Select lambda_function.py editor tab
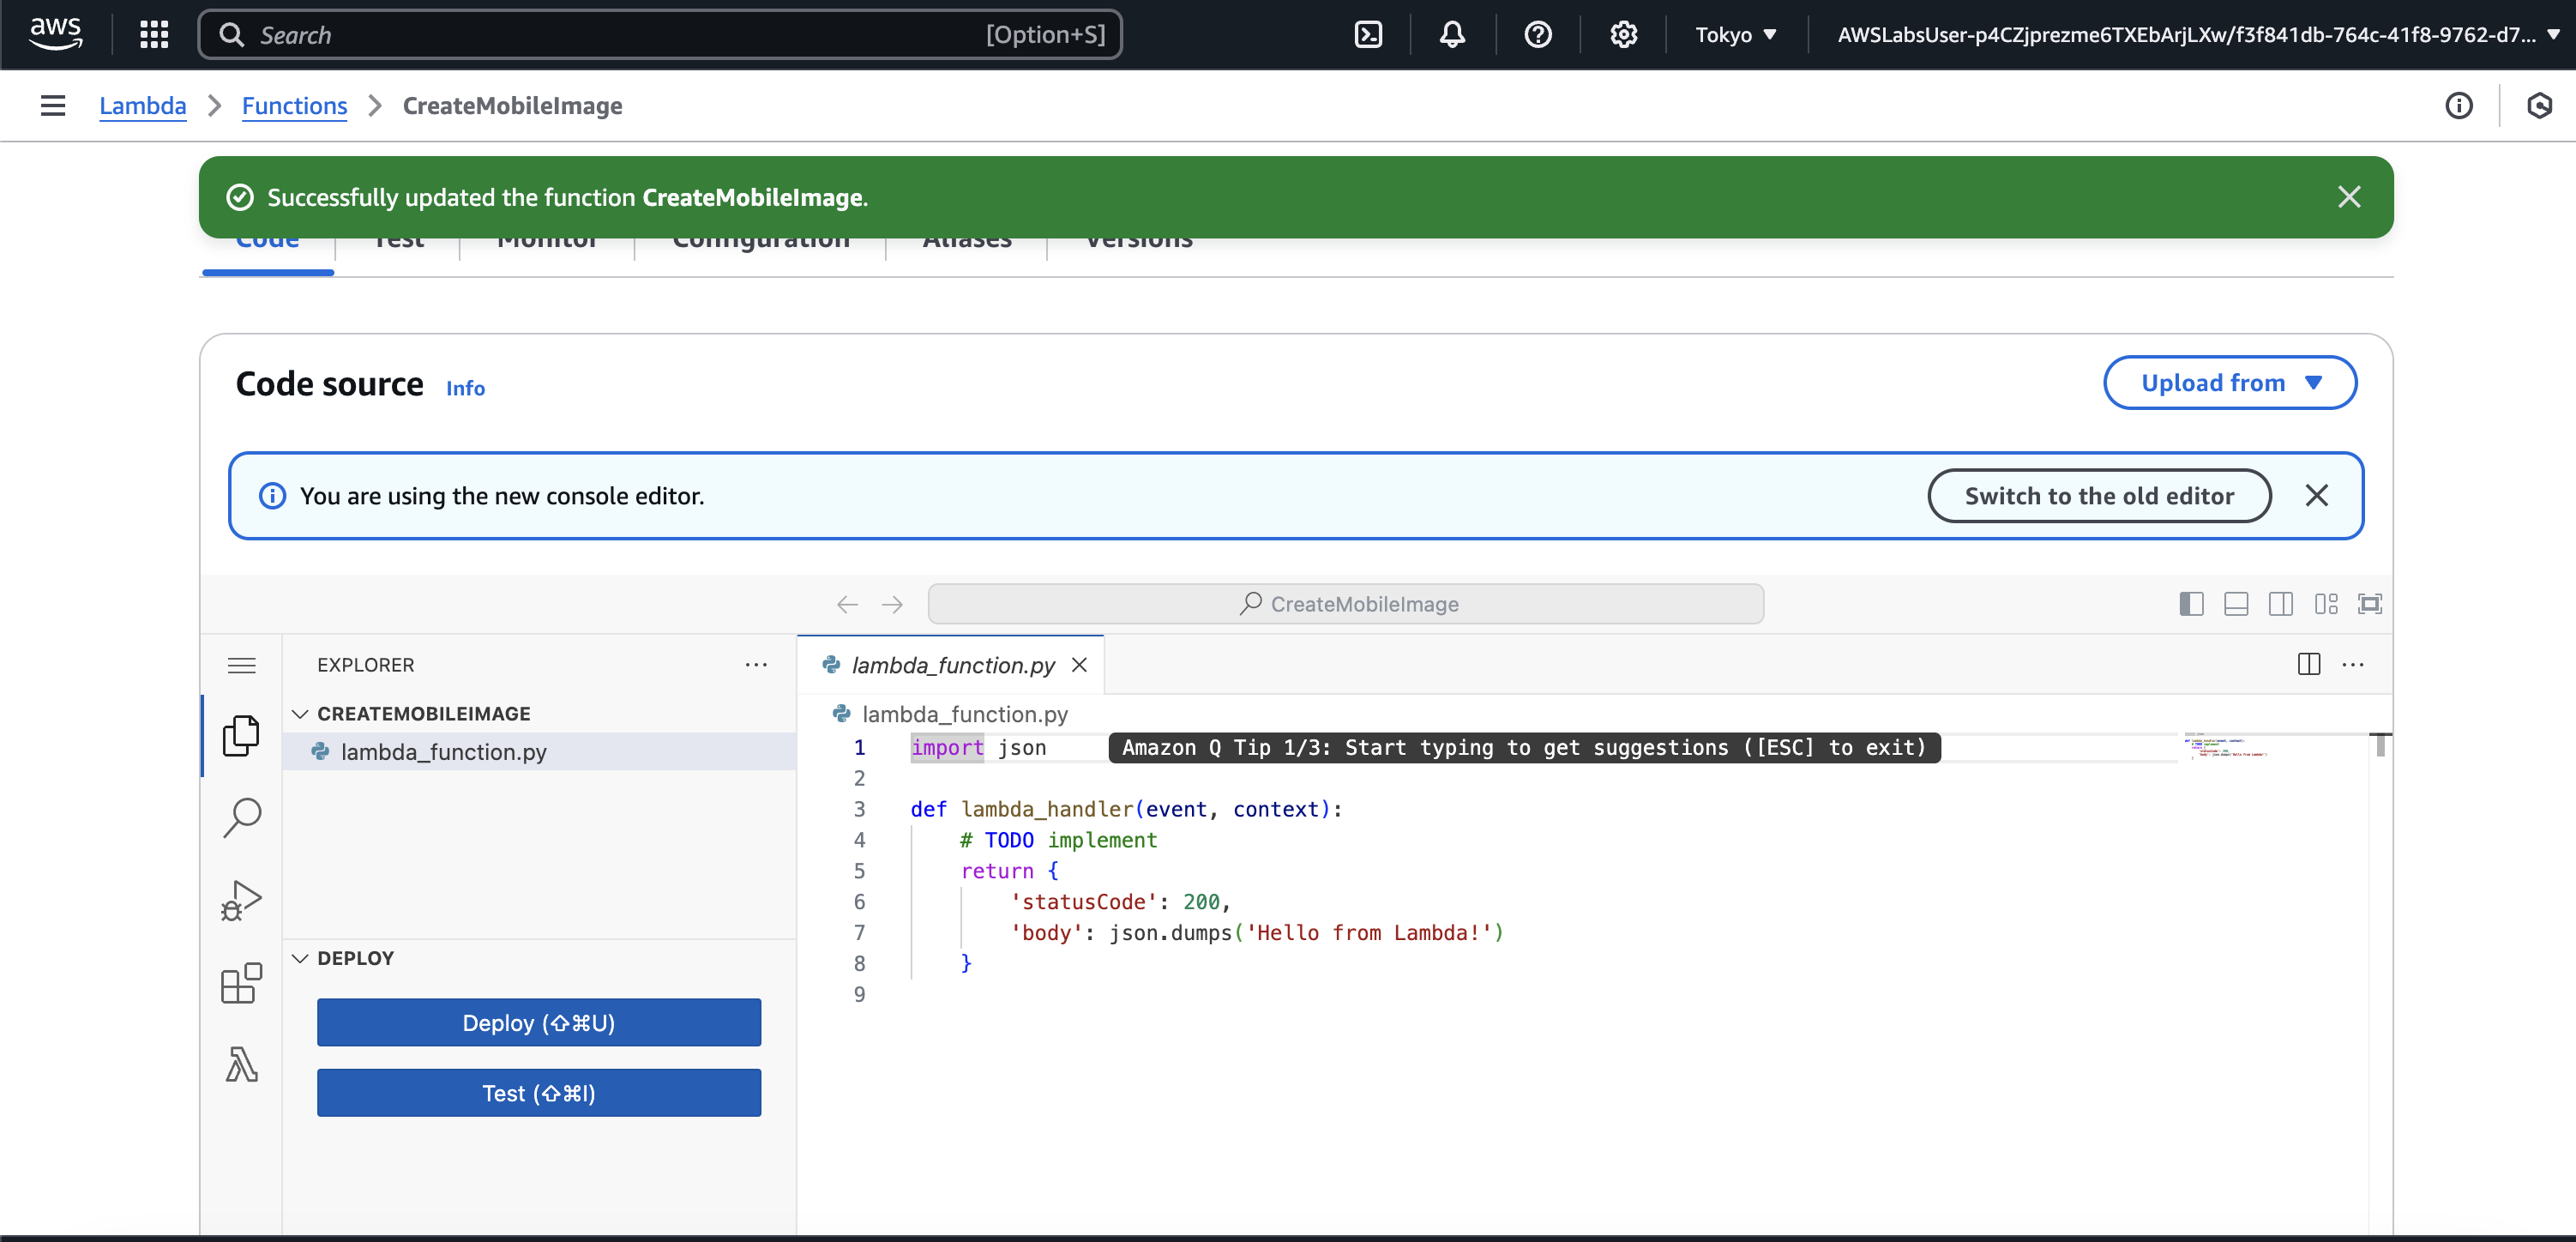The image size is (2576, 1242). (x=951, y=665)
